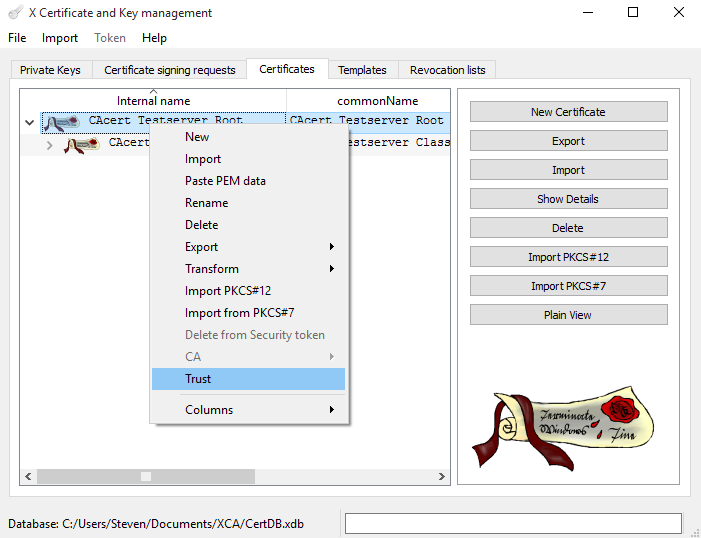The height and width of the screenshot is (538, 701).
Task: Open the Import menu in menu bar
Action: coord(60,38)
